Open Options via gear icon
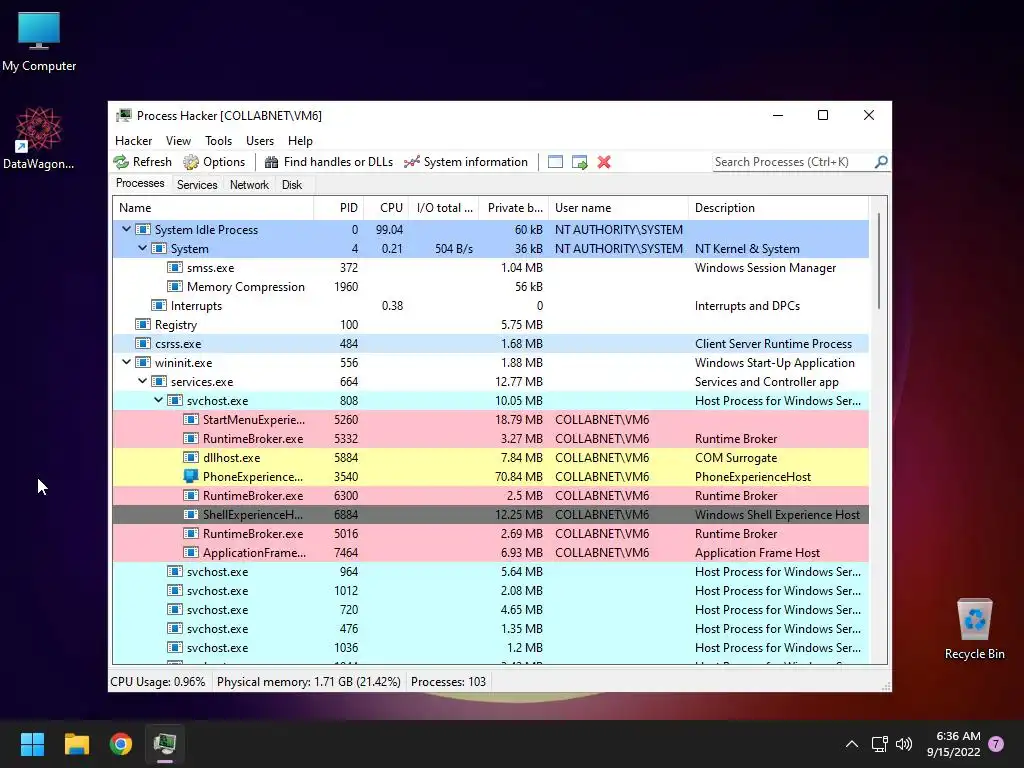Image resolution: width=1024 pixels, height=768 pixels. [x=191, y=162]
